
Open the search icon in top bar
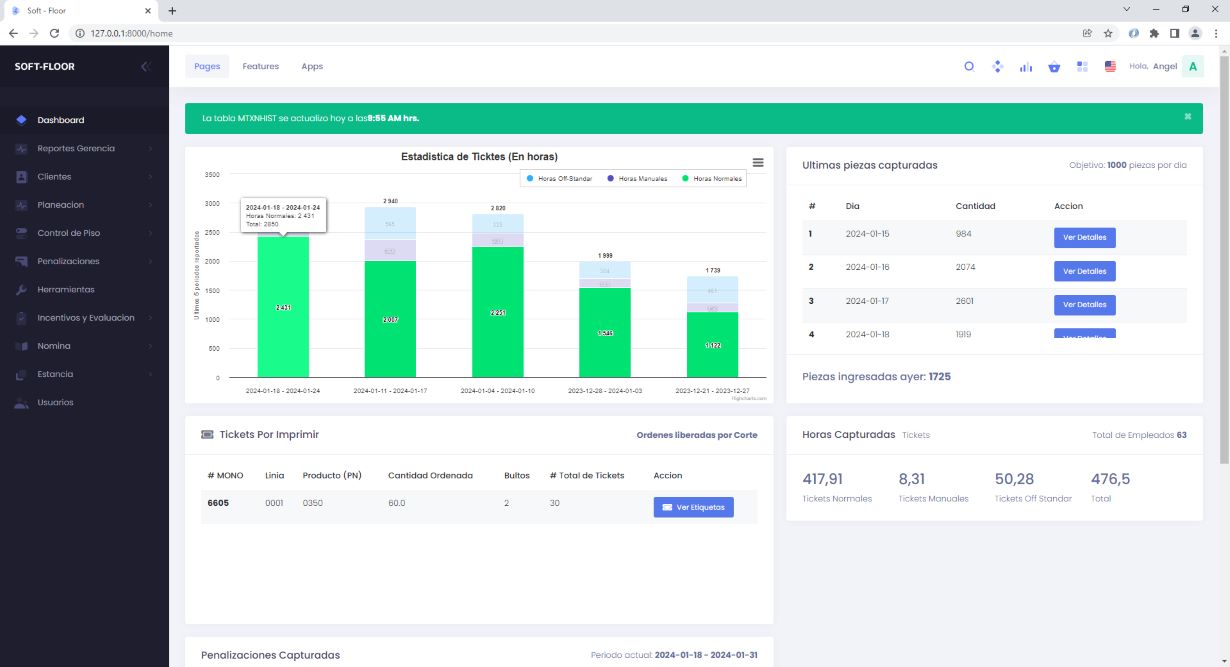coord(968,67)
